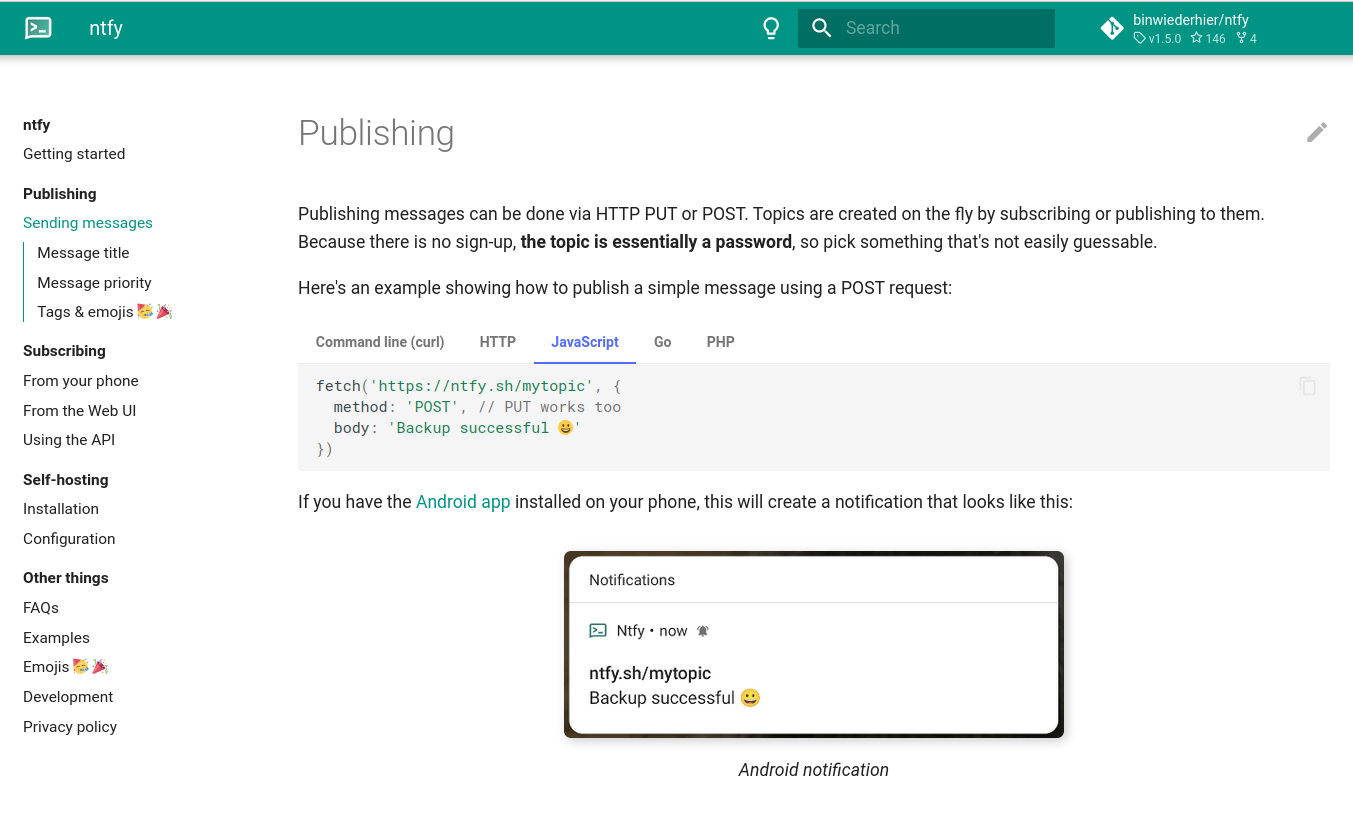Click the pencil edit-this-page icon
1353x815 pixels.
pyautogui.click(x=1316, y=132)
